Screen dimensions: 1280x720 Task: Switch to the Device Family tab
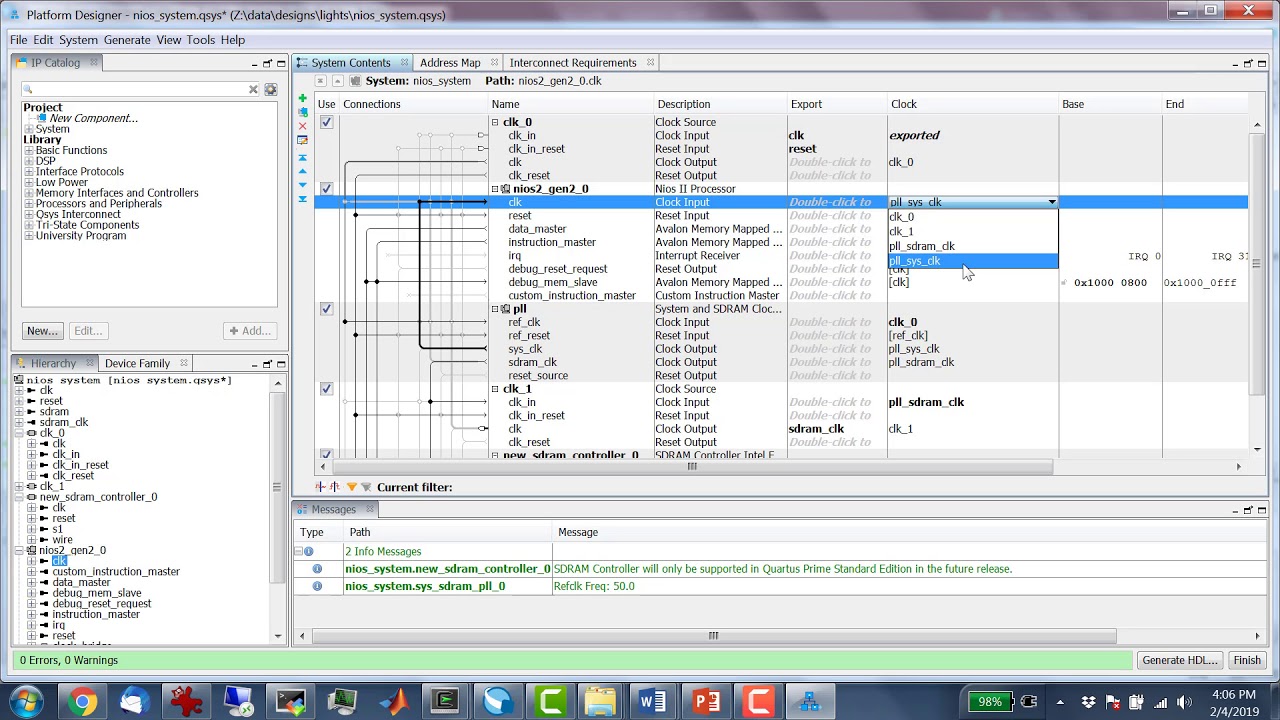point(137,363)
